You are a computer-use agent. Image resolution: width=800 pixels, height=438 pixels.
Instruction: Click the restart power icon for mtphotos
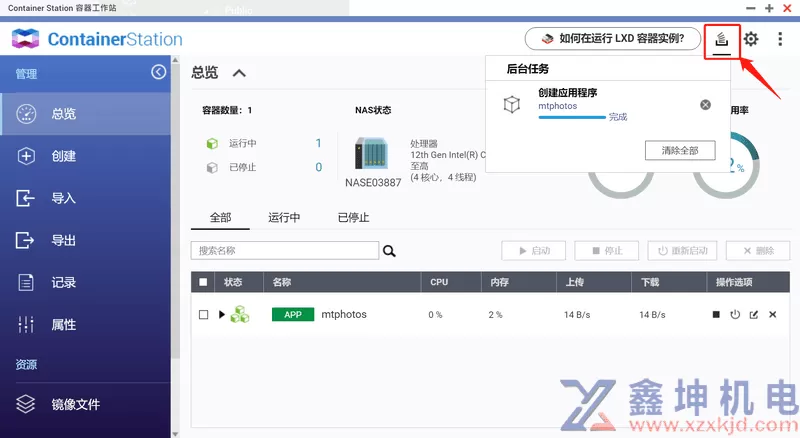735,315
